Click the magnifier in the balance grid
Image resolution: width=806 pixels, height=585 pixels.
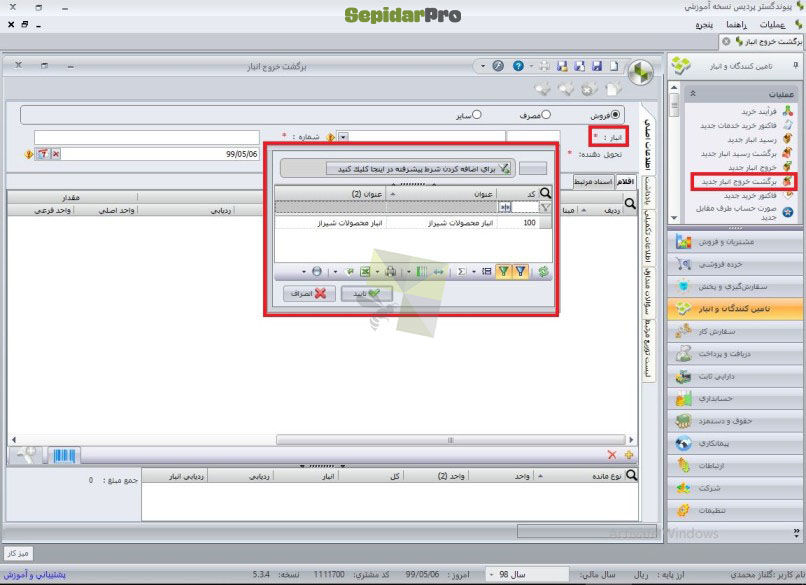point(631,476)
